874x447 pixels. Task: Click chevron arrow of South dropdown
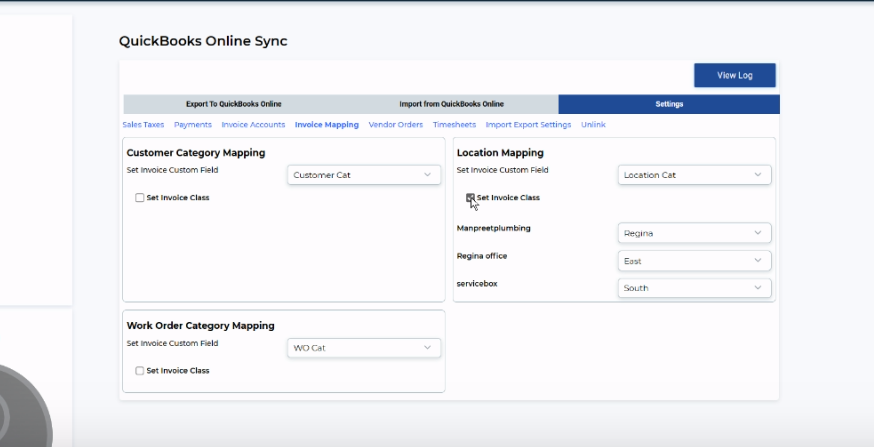pos(758,288)
